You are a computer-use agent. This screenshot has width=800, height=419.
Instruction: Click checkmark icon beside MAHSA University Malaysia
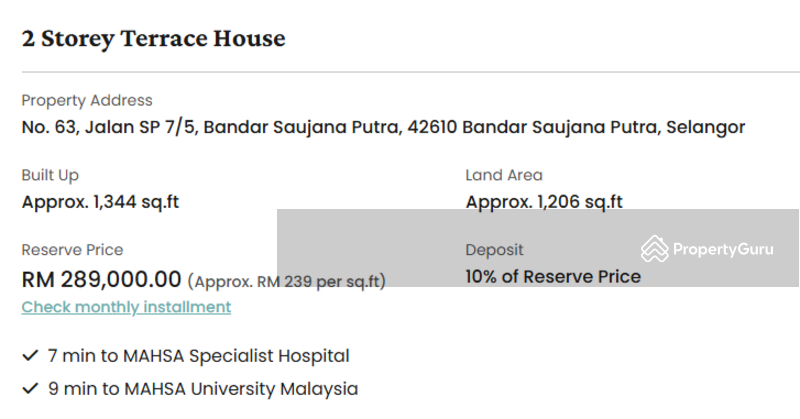[x=30, y=389]
